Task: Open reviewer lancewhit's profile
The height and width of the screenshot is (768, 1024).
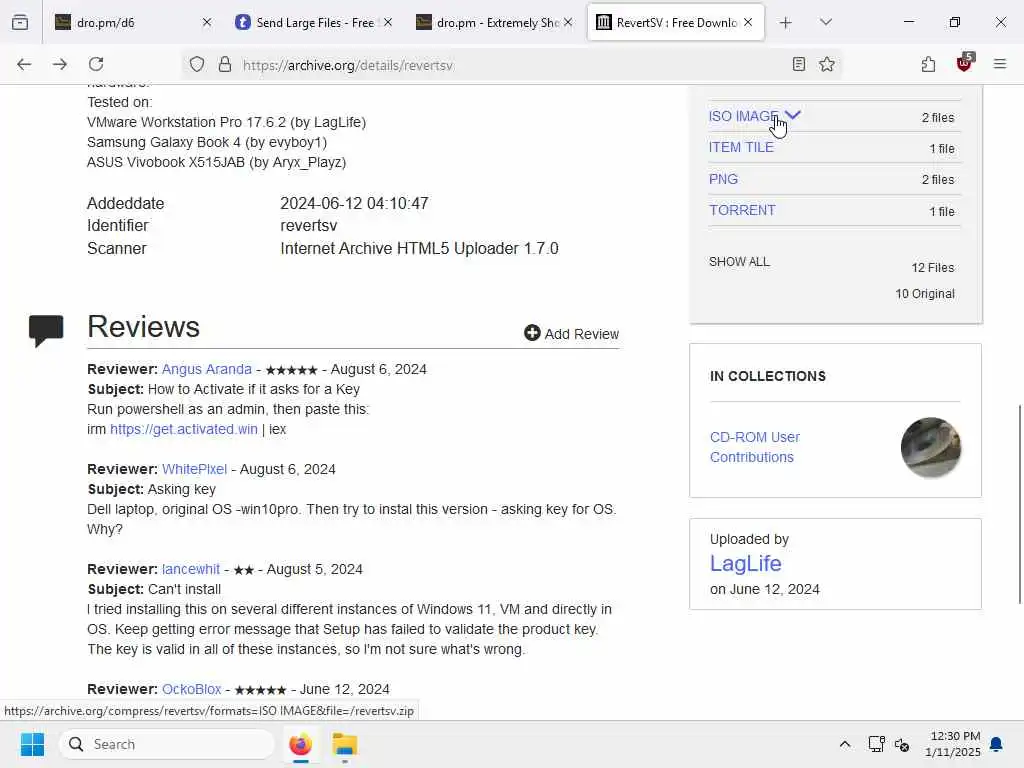Action: click(191, 569)
